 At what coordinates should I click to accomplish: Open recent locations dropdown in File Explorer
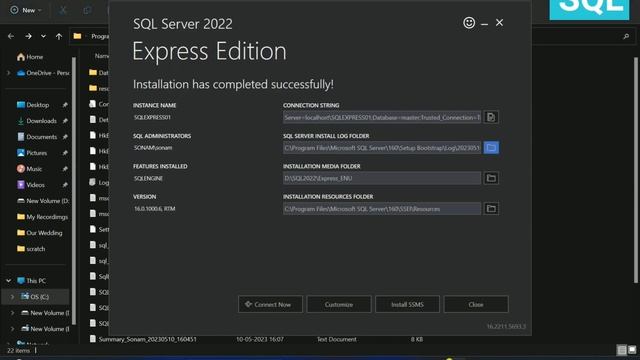pyautogui.click(x=43, y=36)
